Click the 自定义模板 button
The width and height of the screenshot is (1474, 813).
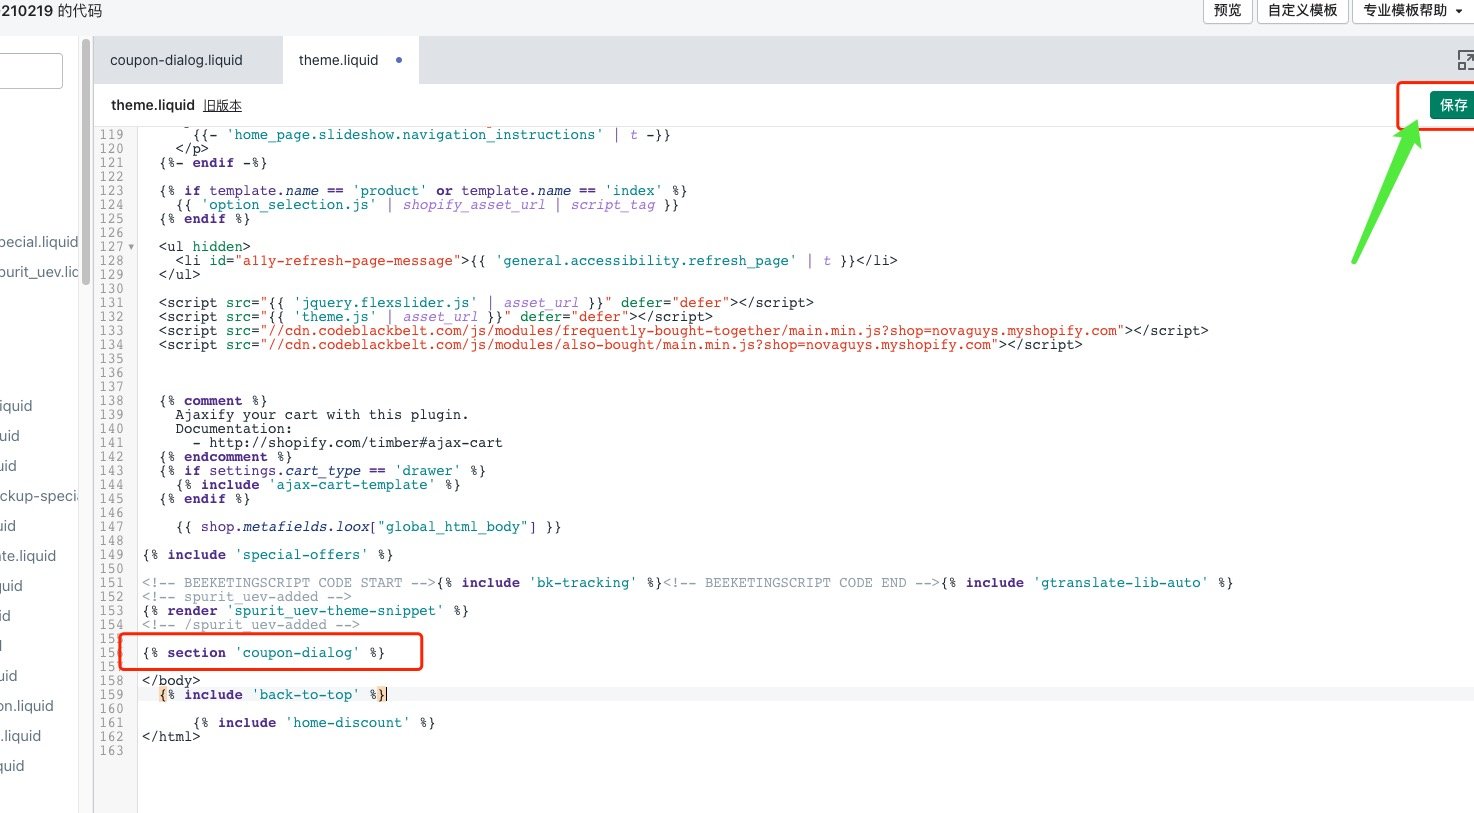tap(1302, 12)
